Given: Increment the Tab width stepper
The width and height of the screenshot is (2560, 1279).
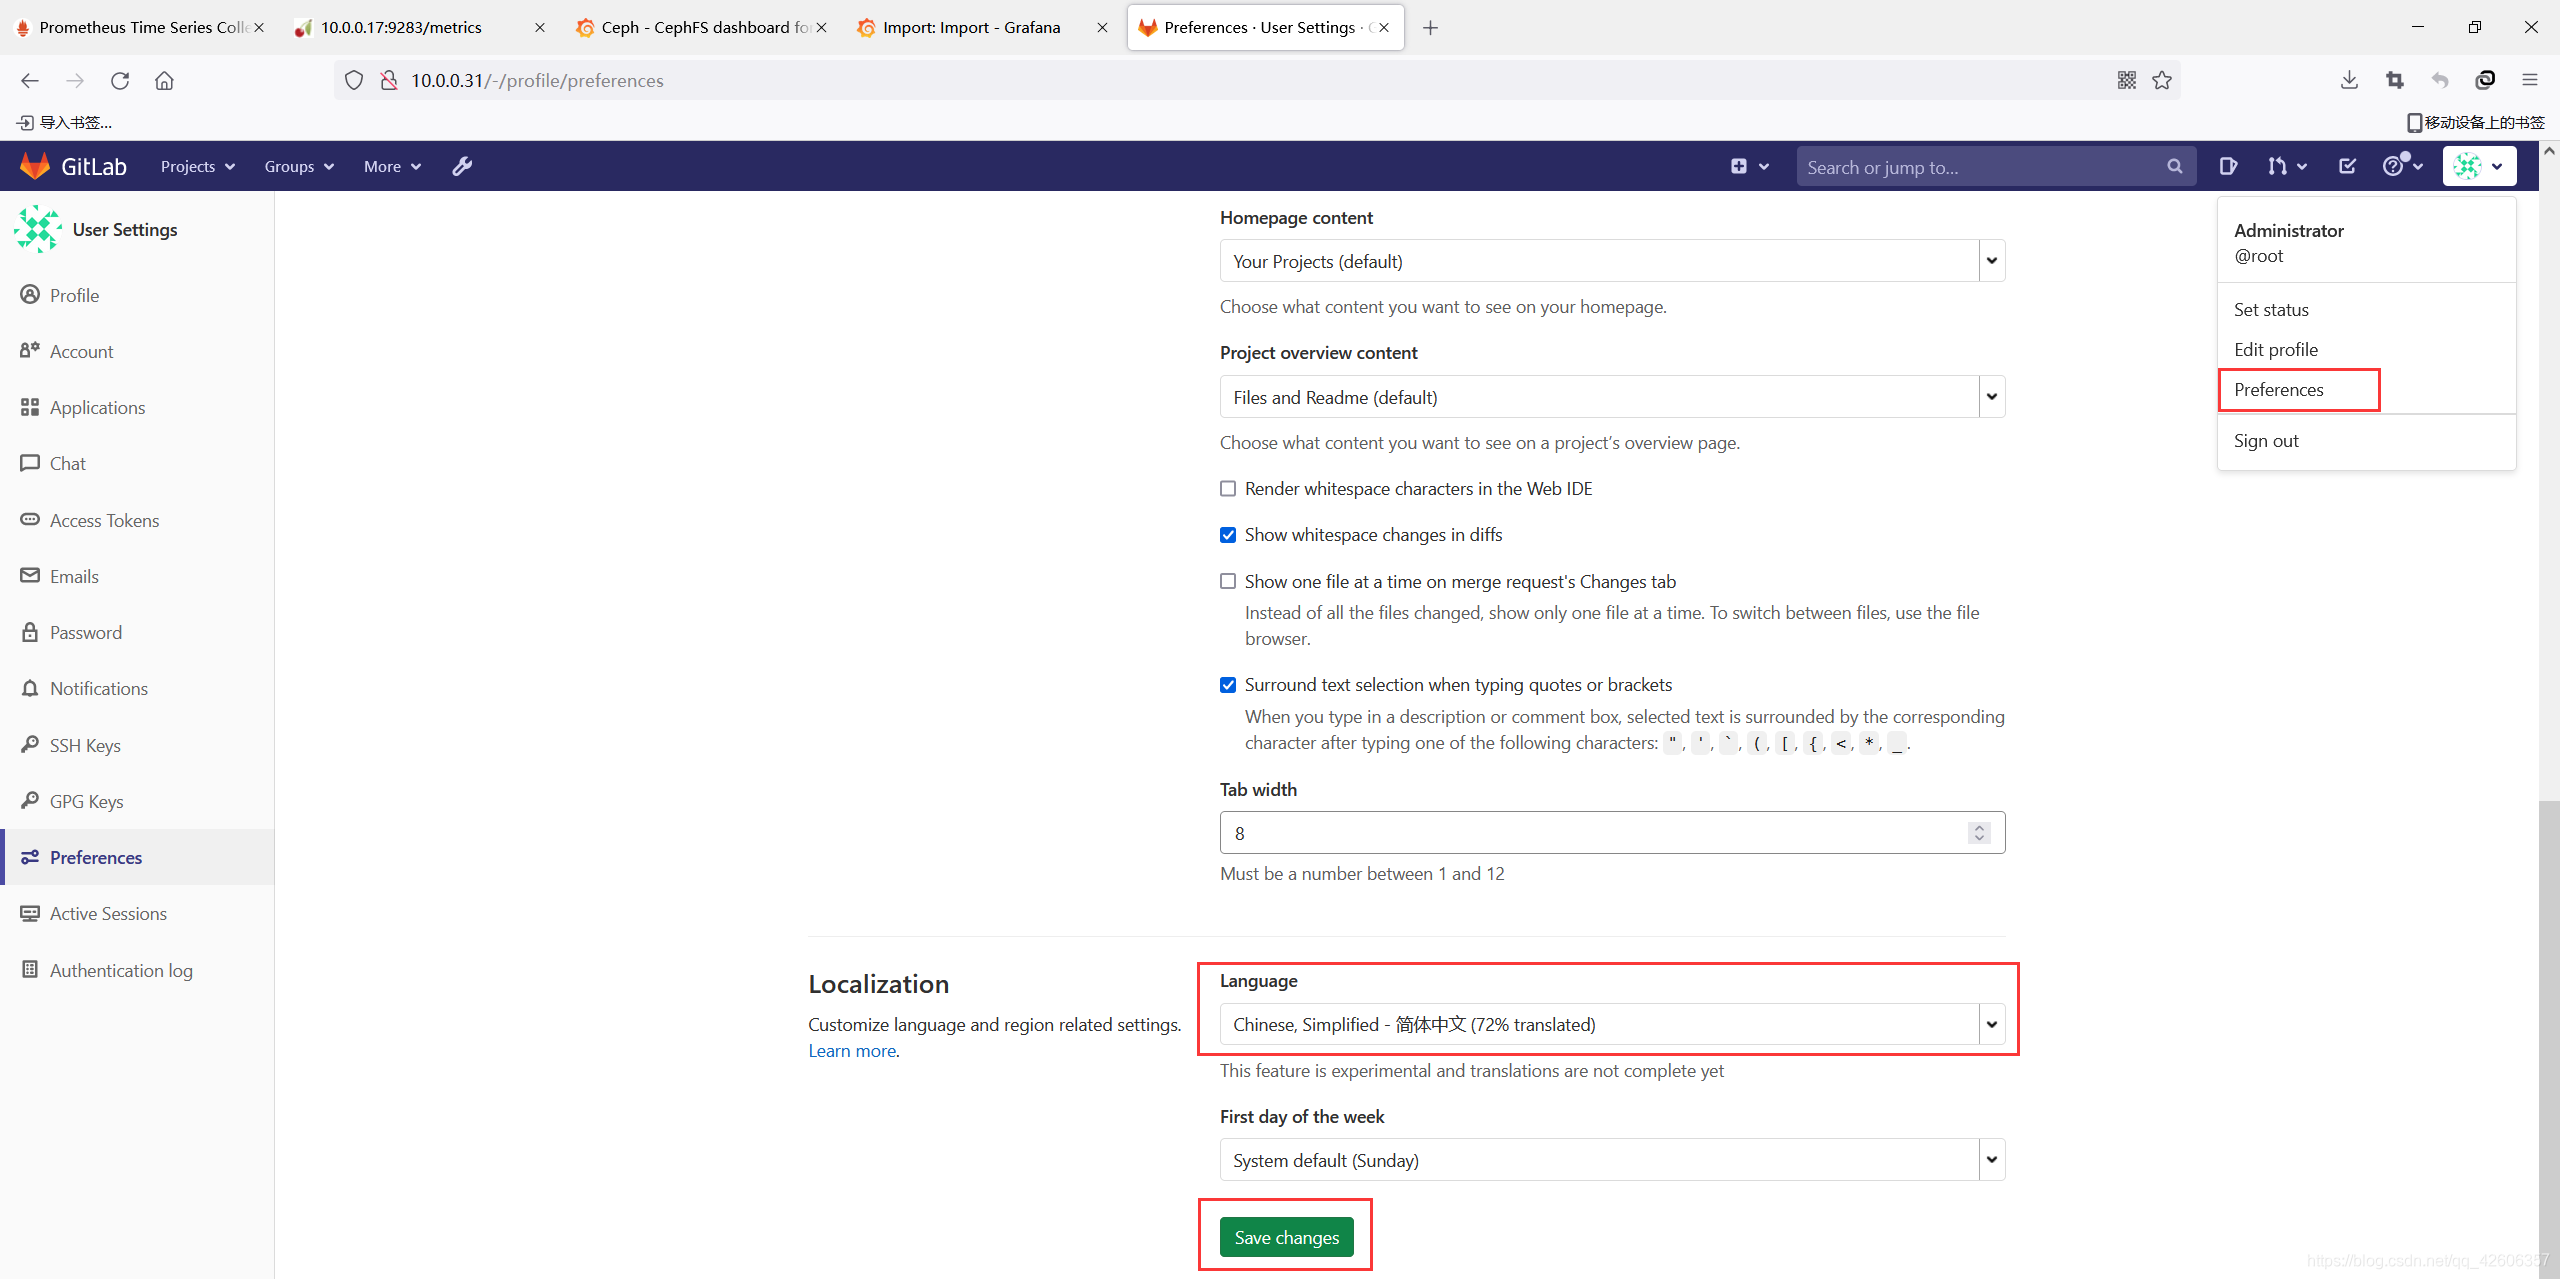Looking at the screenshot, I should [1979, 827].
